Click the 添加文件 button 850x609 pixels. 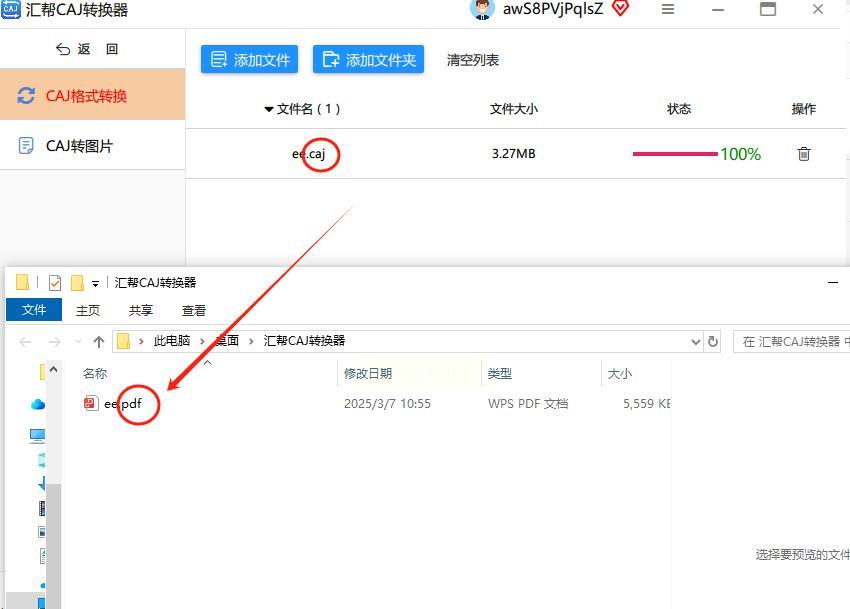249,59
